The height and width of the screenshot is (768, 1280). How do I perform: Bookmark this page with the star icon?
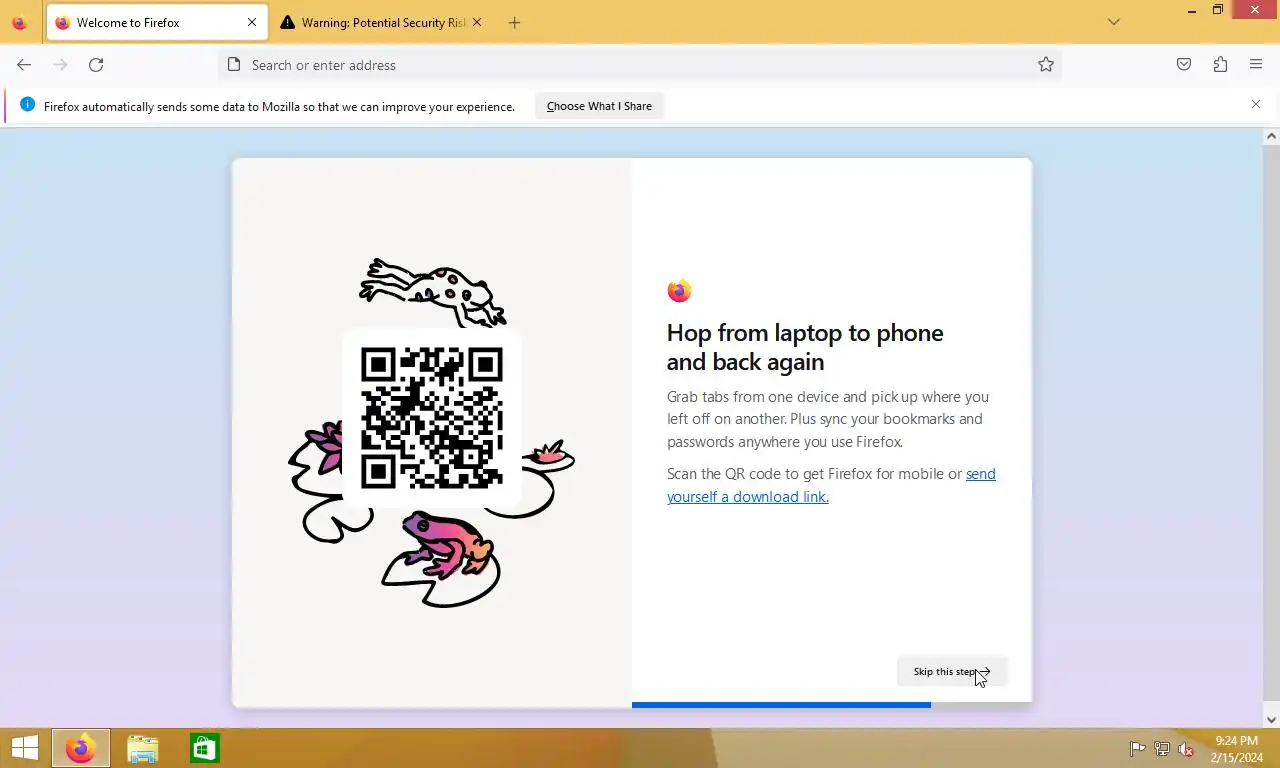[1046, 65]
